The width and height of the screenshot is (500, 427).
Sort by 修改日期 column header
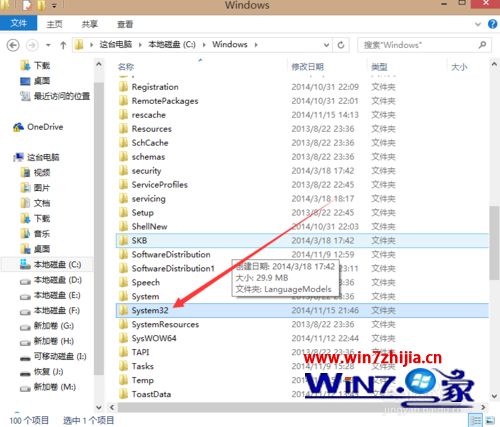(x=307, y=67)
